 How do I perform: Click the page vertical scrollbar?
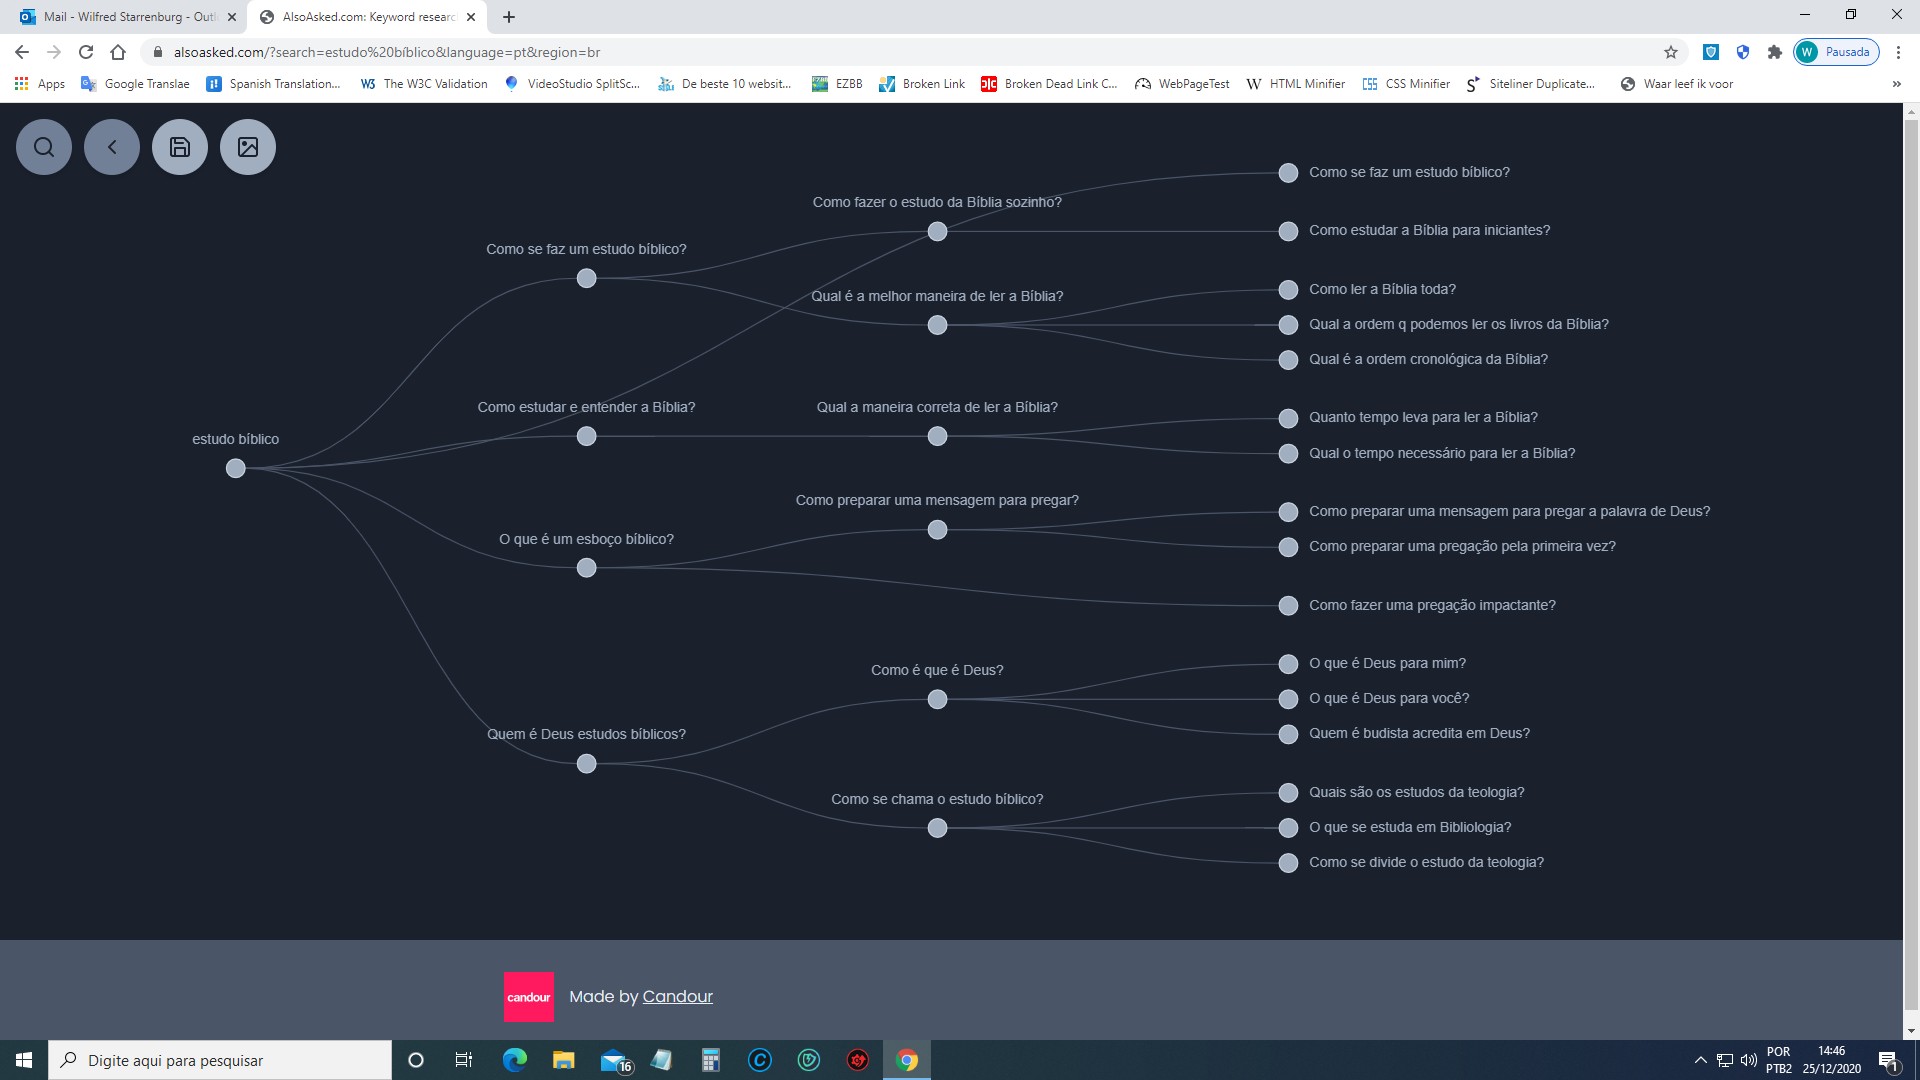pyautogui.click(x=1911, y=565)
